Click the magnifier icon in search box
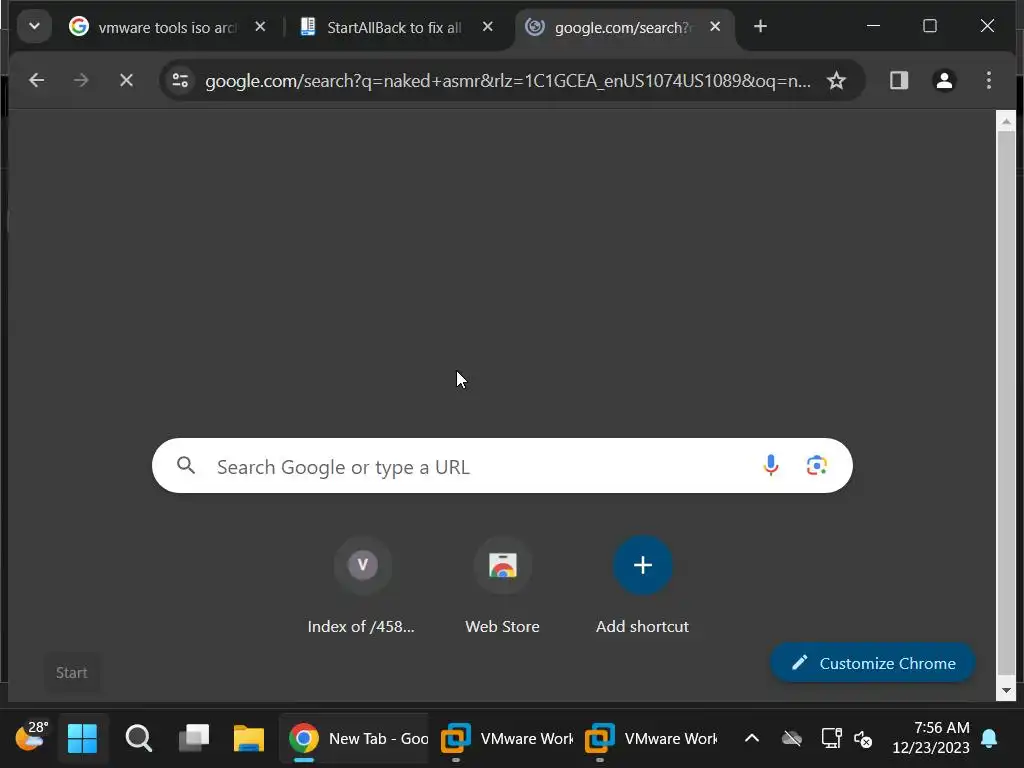 click(x=186, y=466)
